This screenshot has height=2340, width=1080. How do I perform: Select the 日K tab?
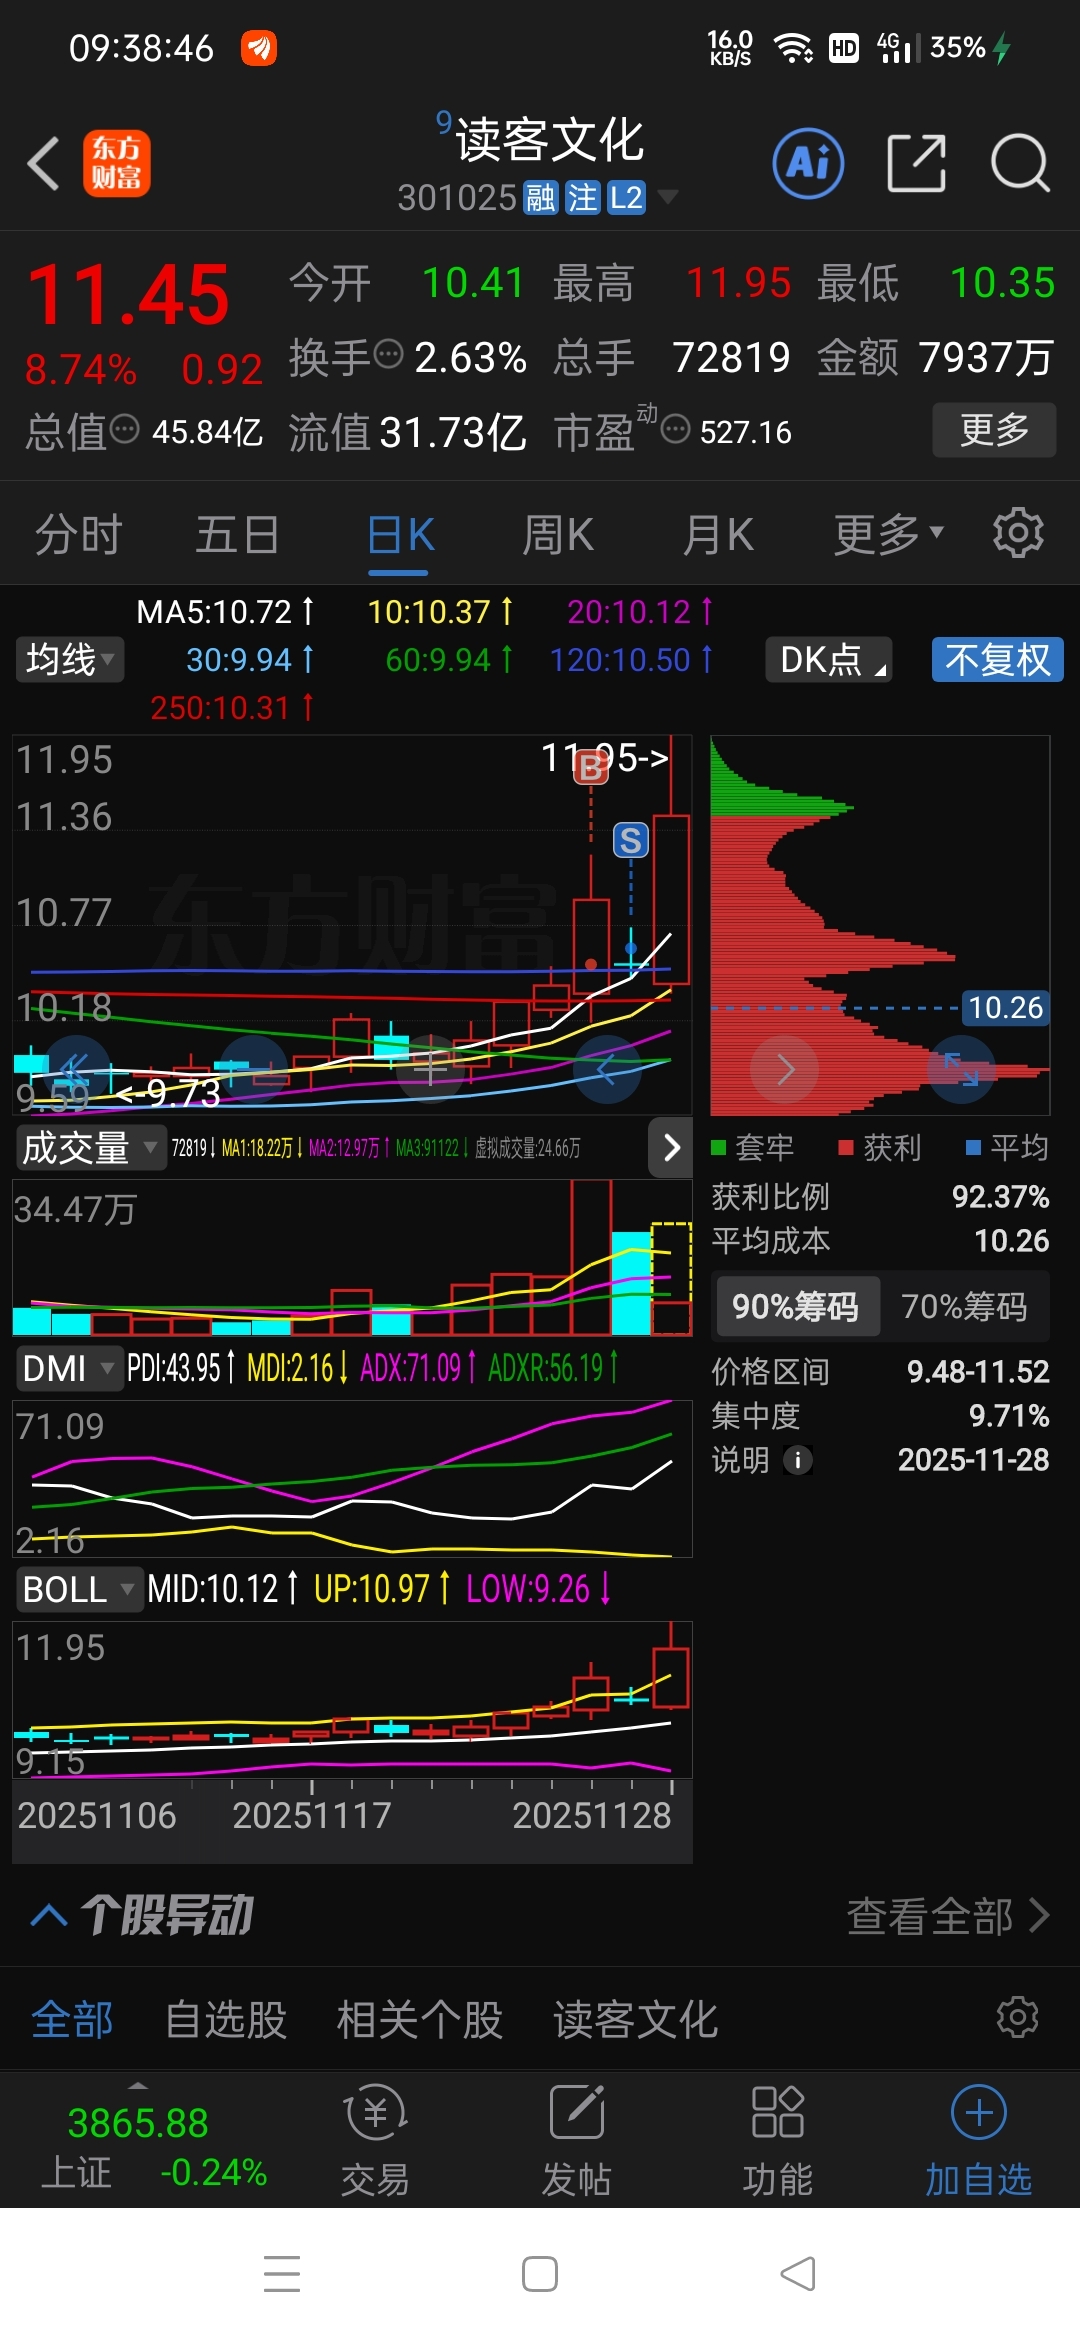(x=399, y=533)
